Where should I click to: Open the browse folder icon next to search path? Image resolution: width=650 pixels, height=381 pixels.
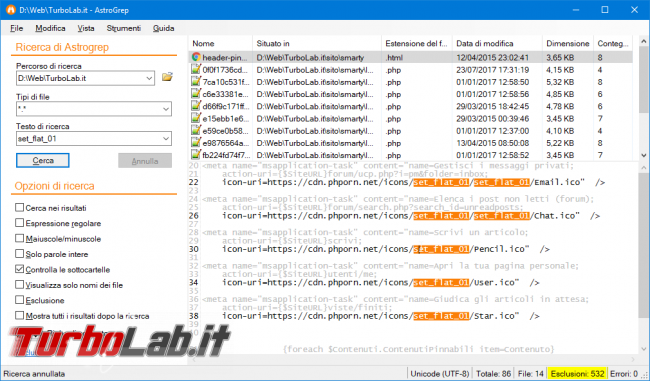(167, 77)
